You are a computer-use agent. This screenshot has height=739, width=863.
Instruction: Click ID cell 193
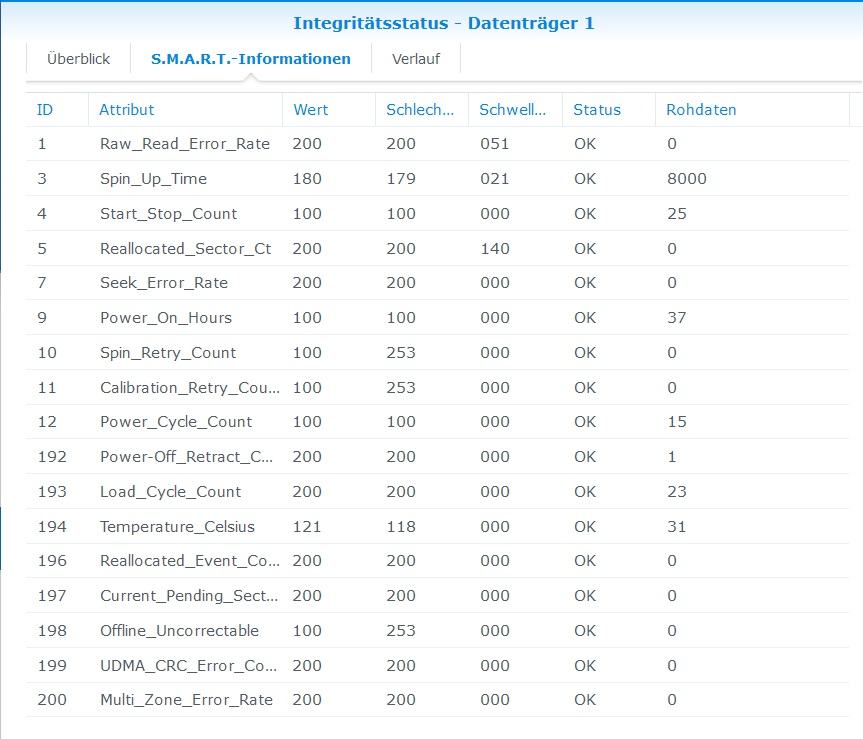point(52,492)
